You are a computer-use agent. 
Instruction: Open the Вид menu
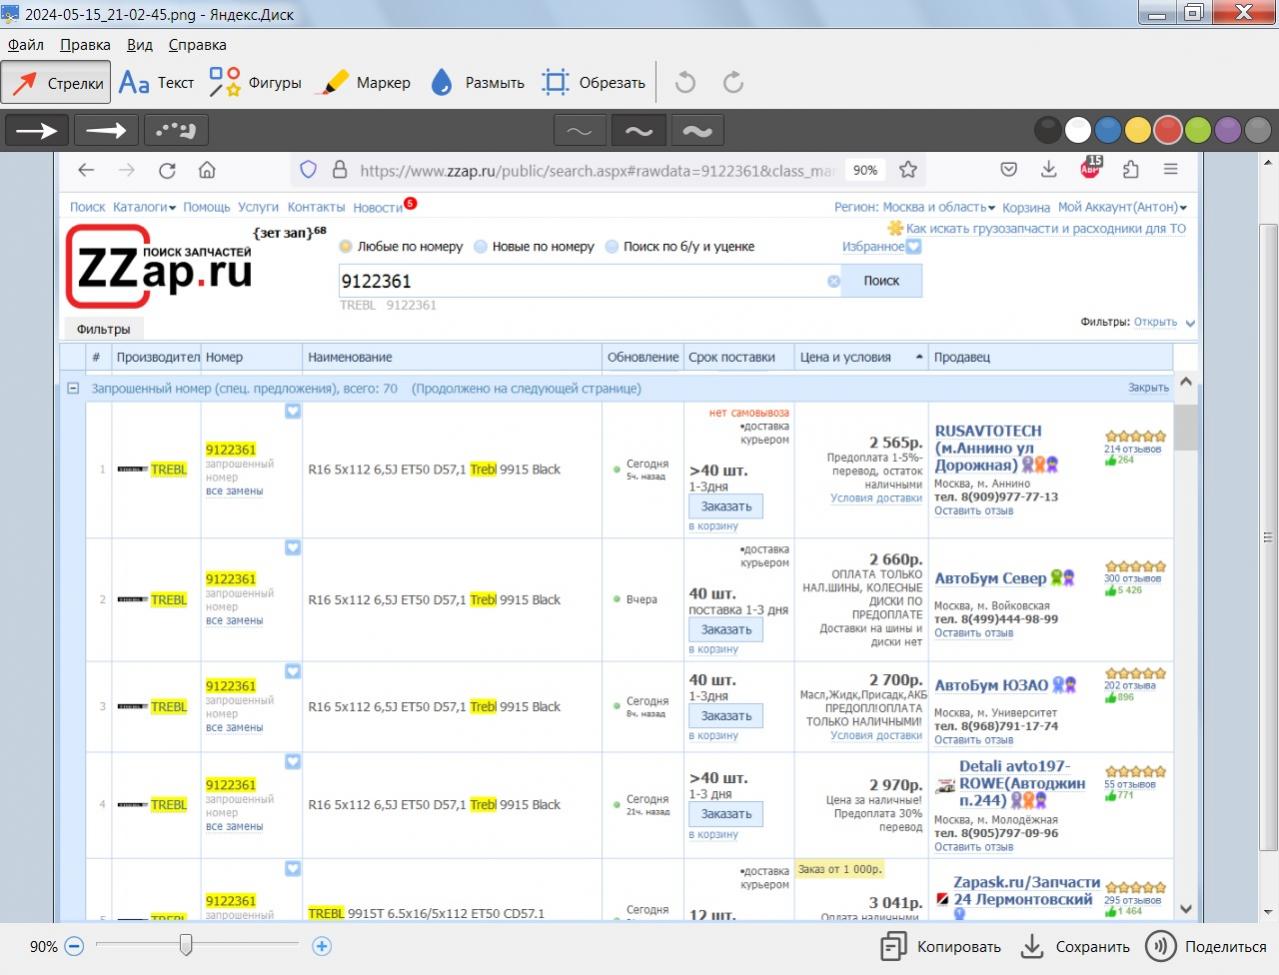(x=140, y=45)
